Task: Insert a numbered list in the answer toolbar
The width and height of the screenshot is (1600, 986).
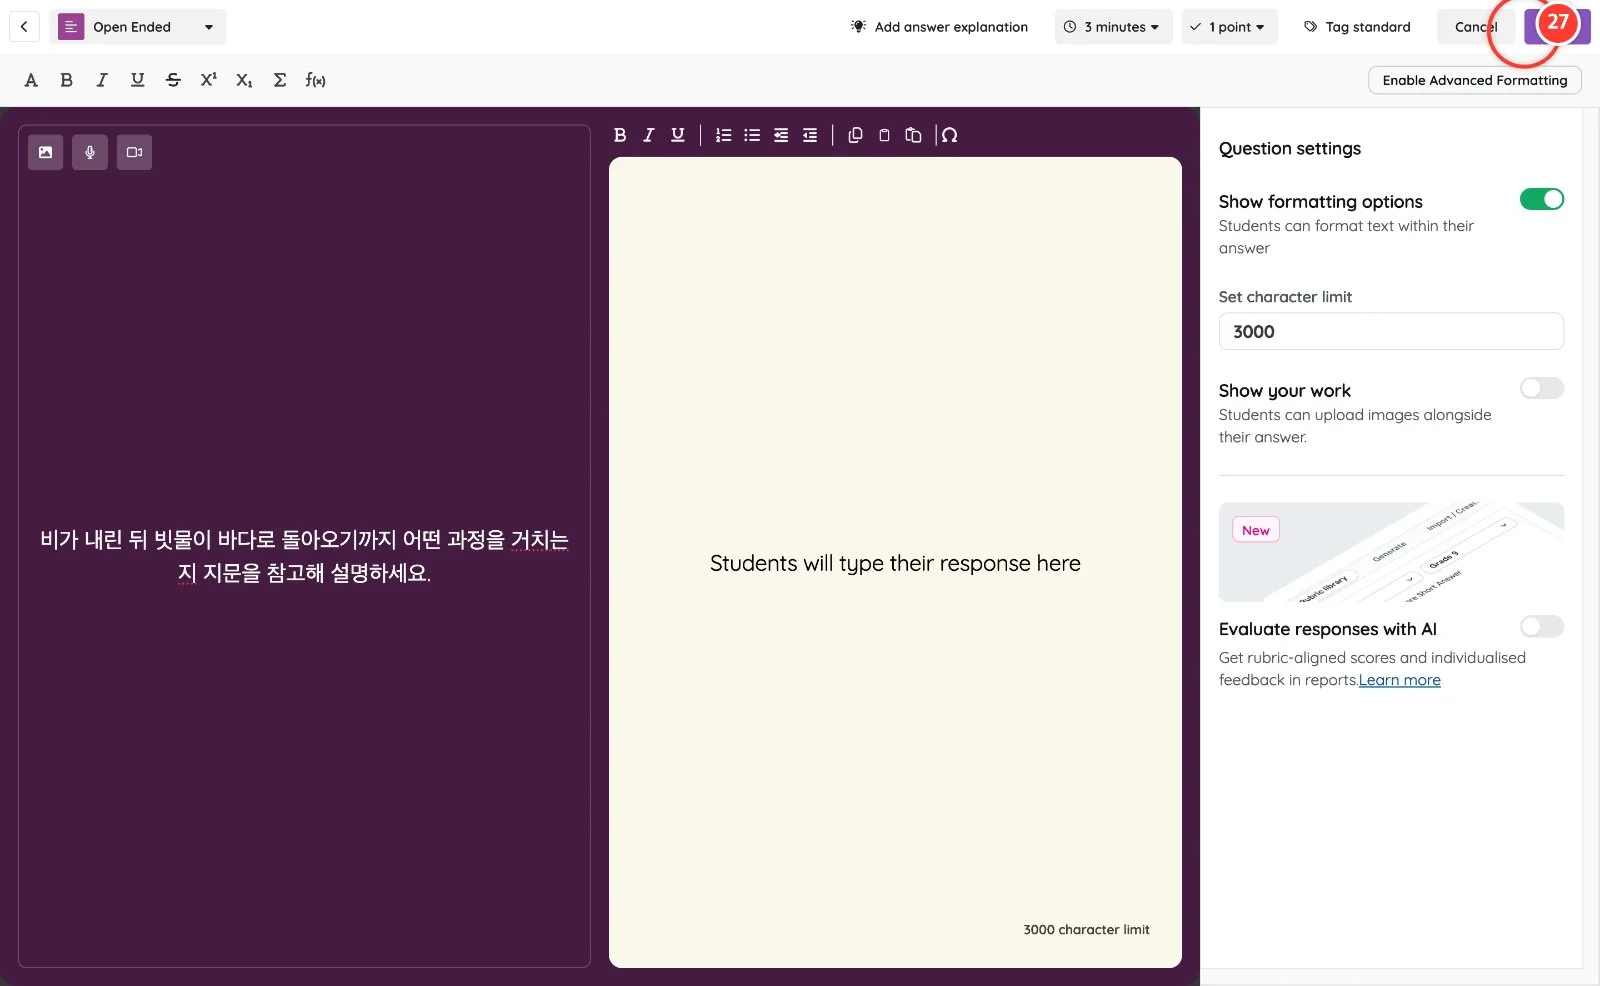Action: pyautogui.click(x=723, y=135)
